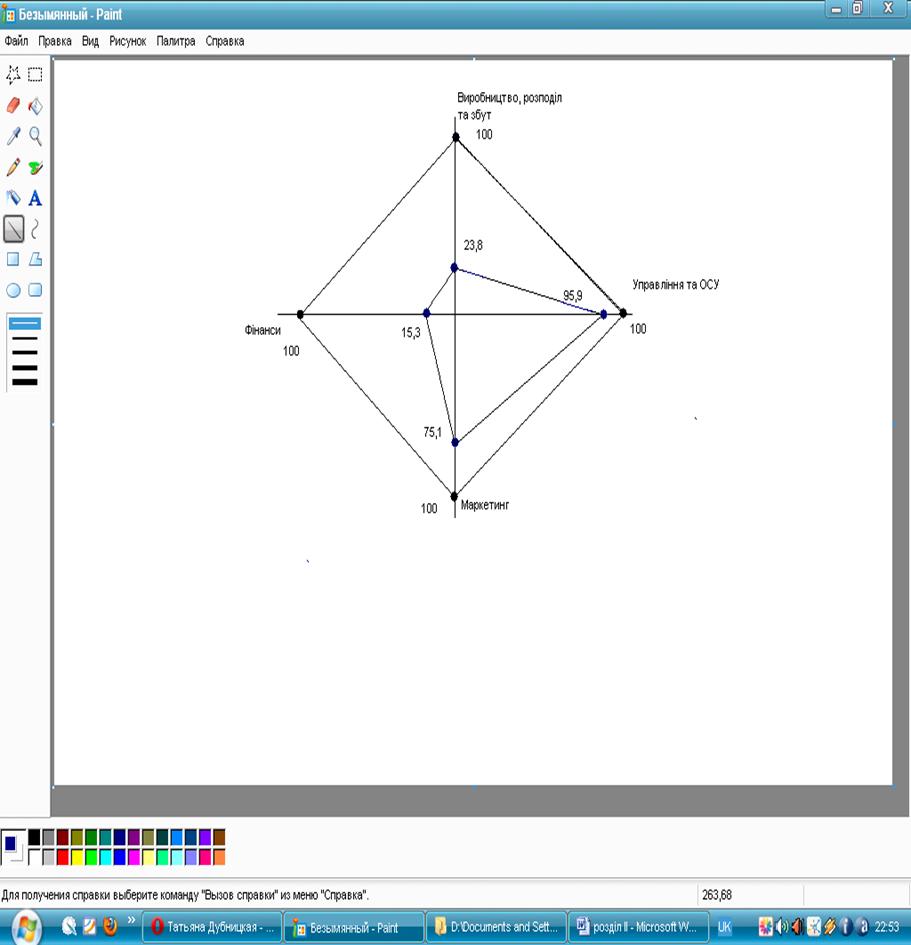Pick the black color swatch
Viewport: 911px width, 945px height.
click(34, 837)
